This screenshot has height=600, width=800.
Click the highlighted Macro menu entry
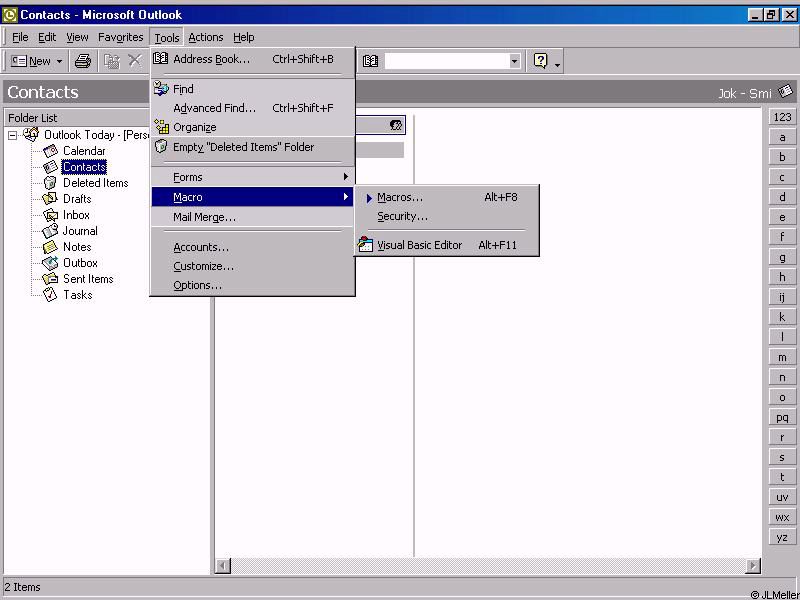click(253, 197)
